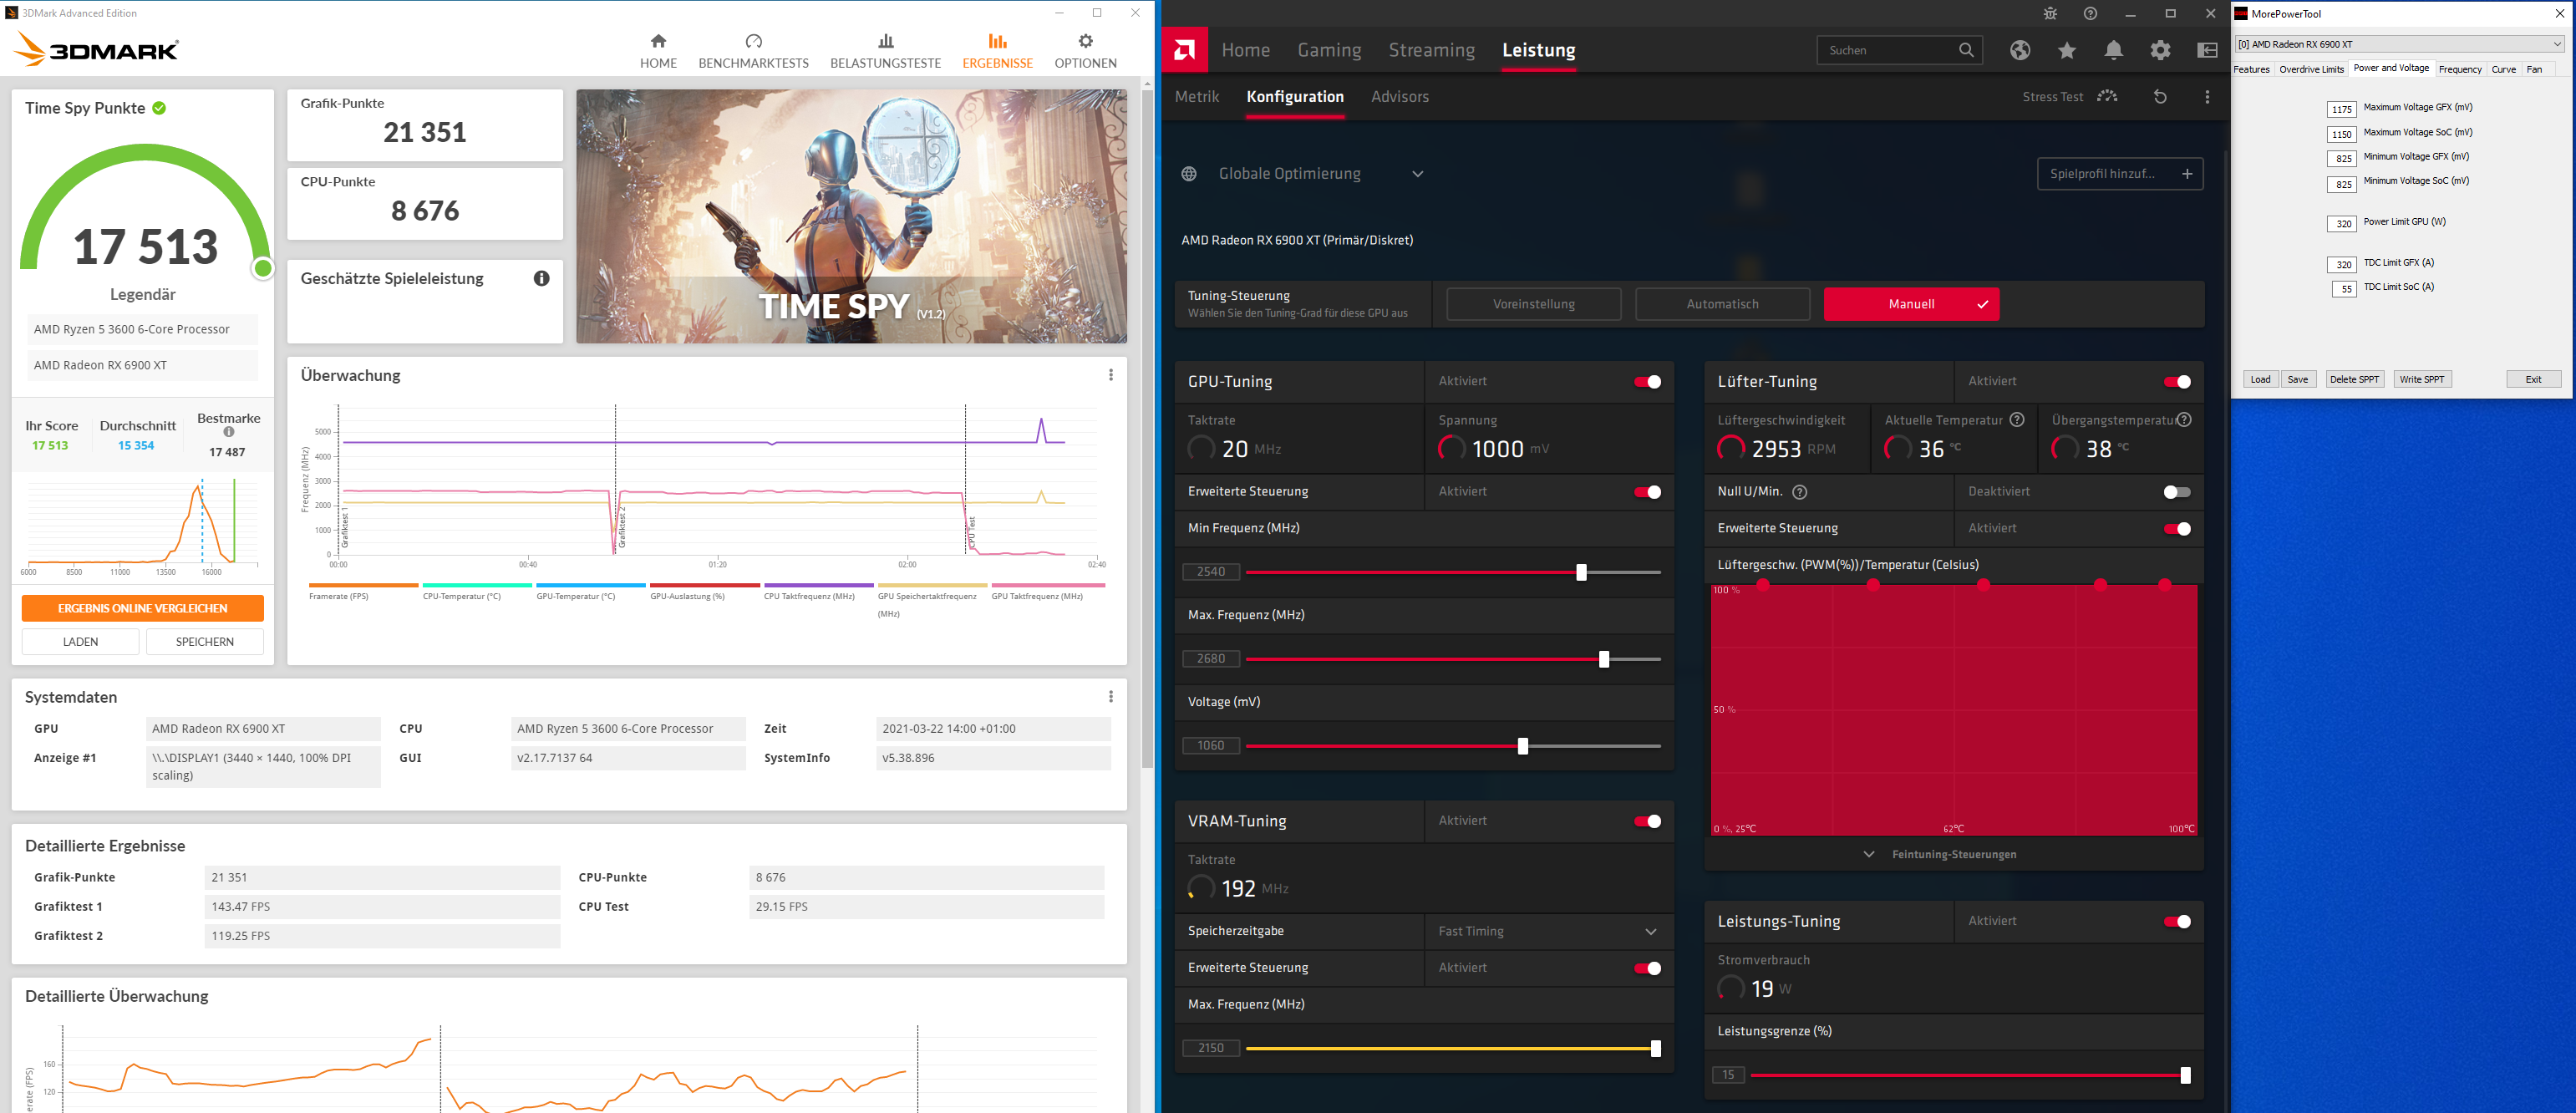Screen dimensions: 2576x1113
Task: Click the reset tuning undo arrow icon
Action: pos(2160,97)
